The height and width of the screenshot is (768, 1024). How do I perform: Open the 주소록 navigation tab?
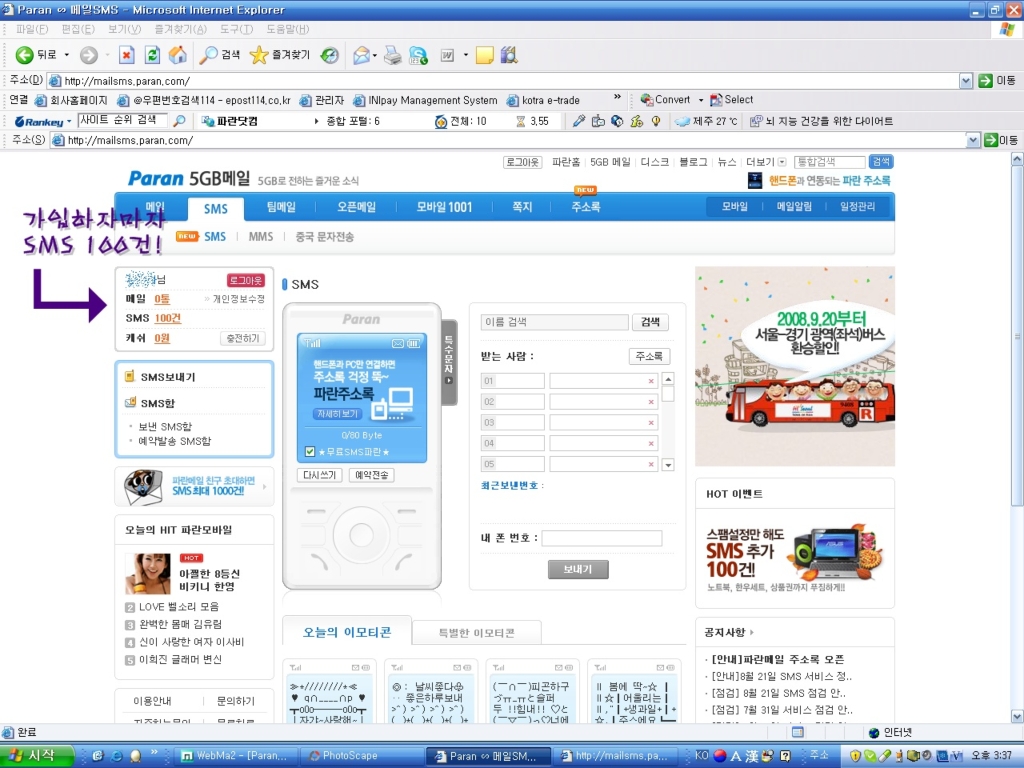pyautogui.click(x=585, y=206)
